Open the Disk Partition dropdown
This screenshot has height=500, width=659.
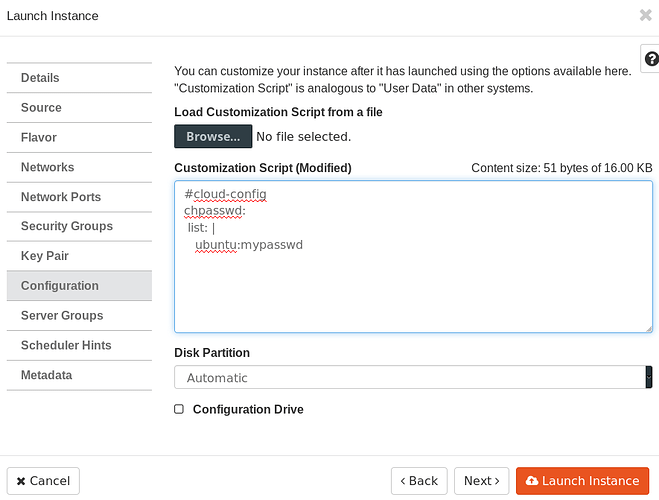[x=412, y=377]
